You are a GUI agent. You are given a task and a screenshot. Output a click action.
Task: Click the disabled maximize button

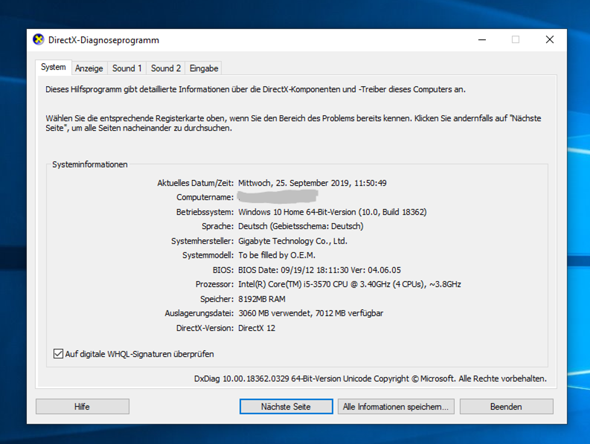tap(515, 40)
